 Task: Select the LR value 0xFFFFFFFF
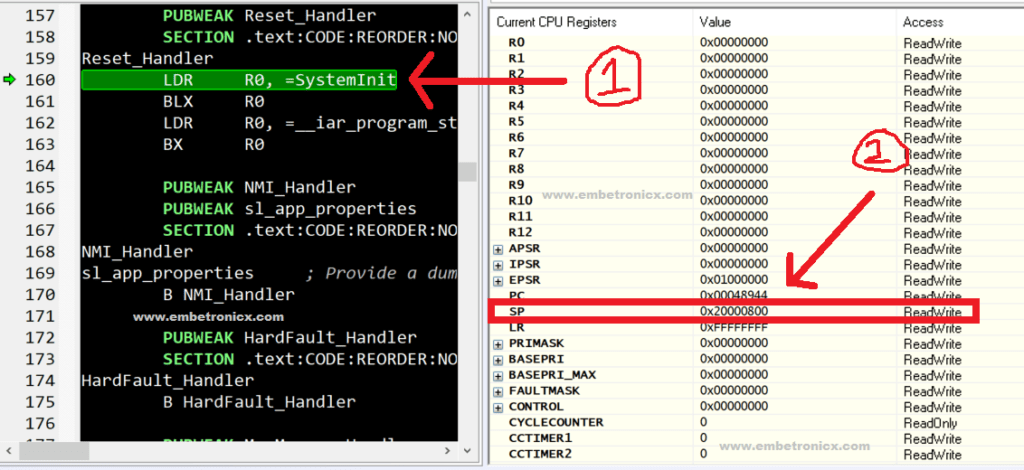(733, 327)
